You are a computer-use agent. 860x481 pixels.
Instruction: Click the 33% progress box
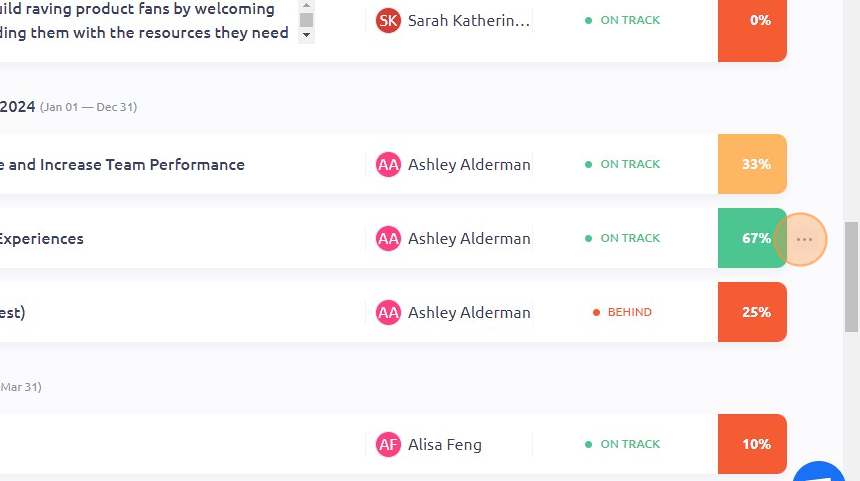(752, 164)
